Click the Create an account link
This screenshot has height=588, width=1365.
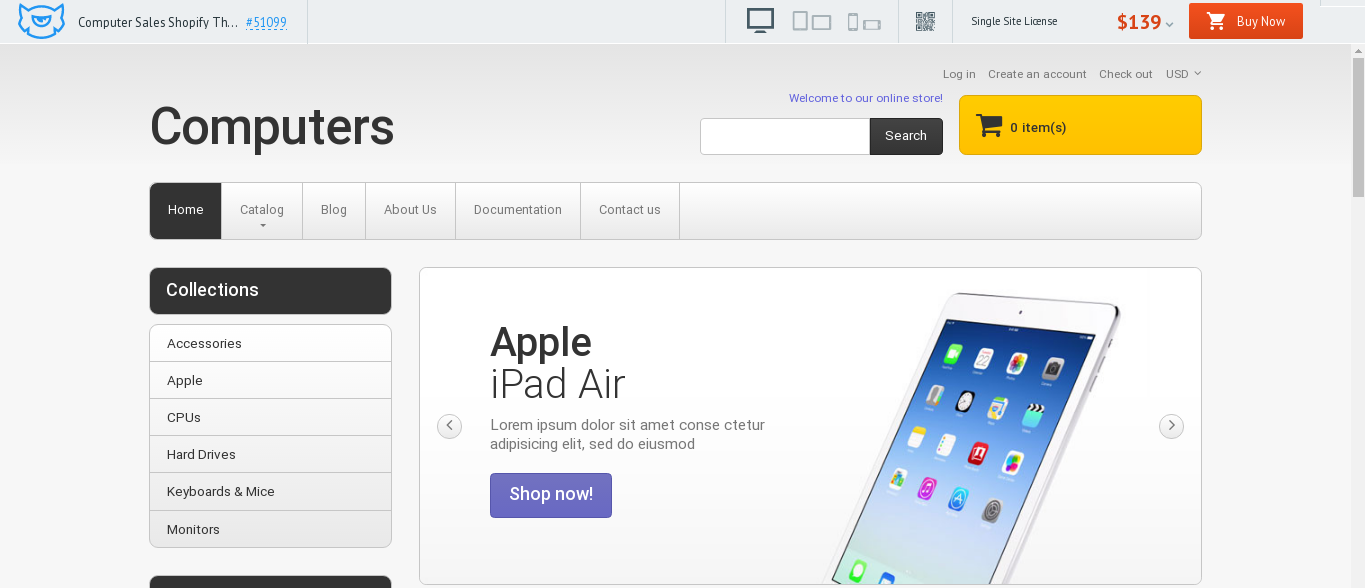[x=1037, y=74]
